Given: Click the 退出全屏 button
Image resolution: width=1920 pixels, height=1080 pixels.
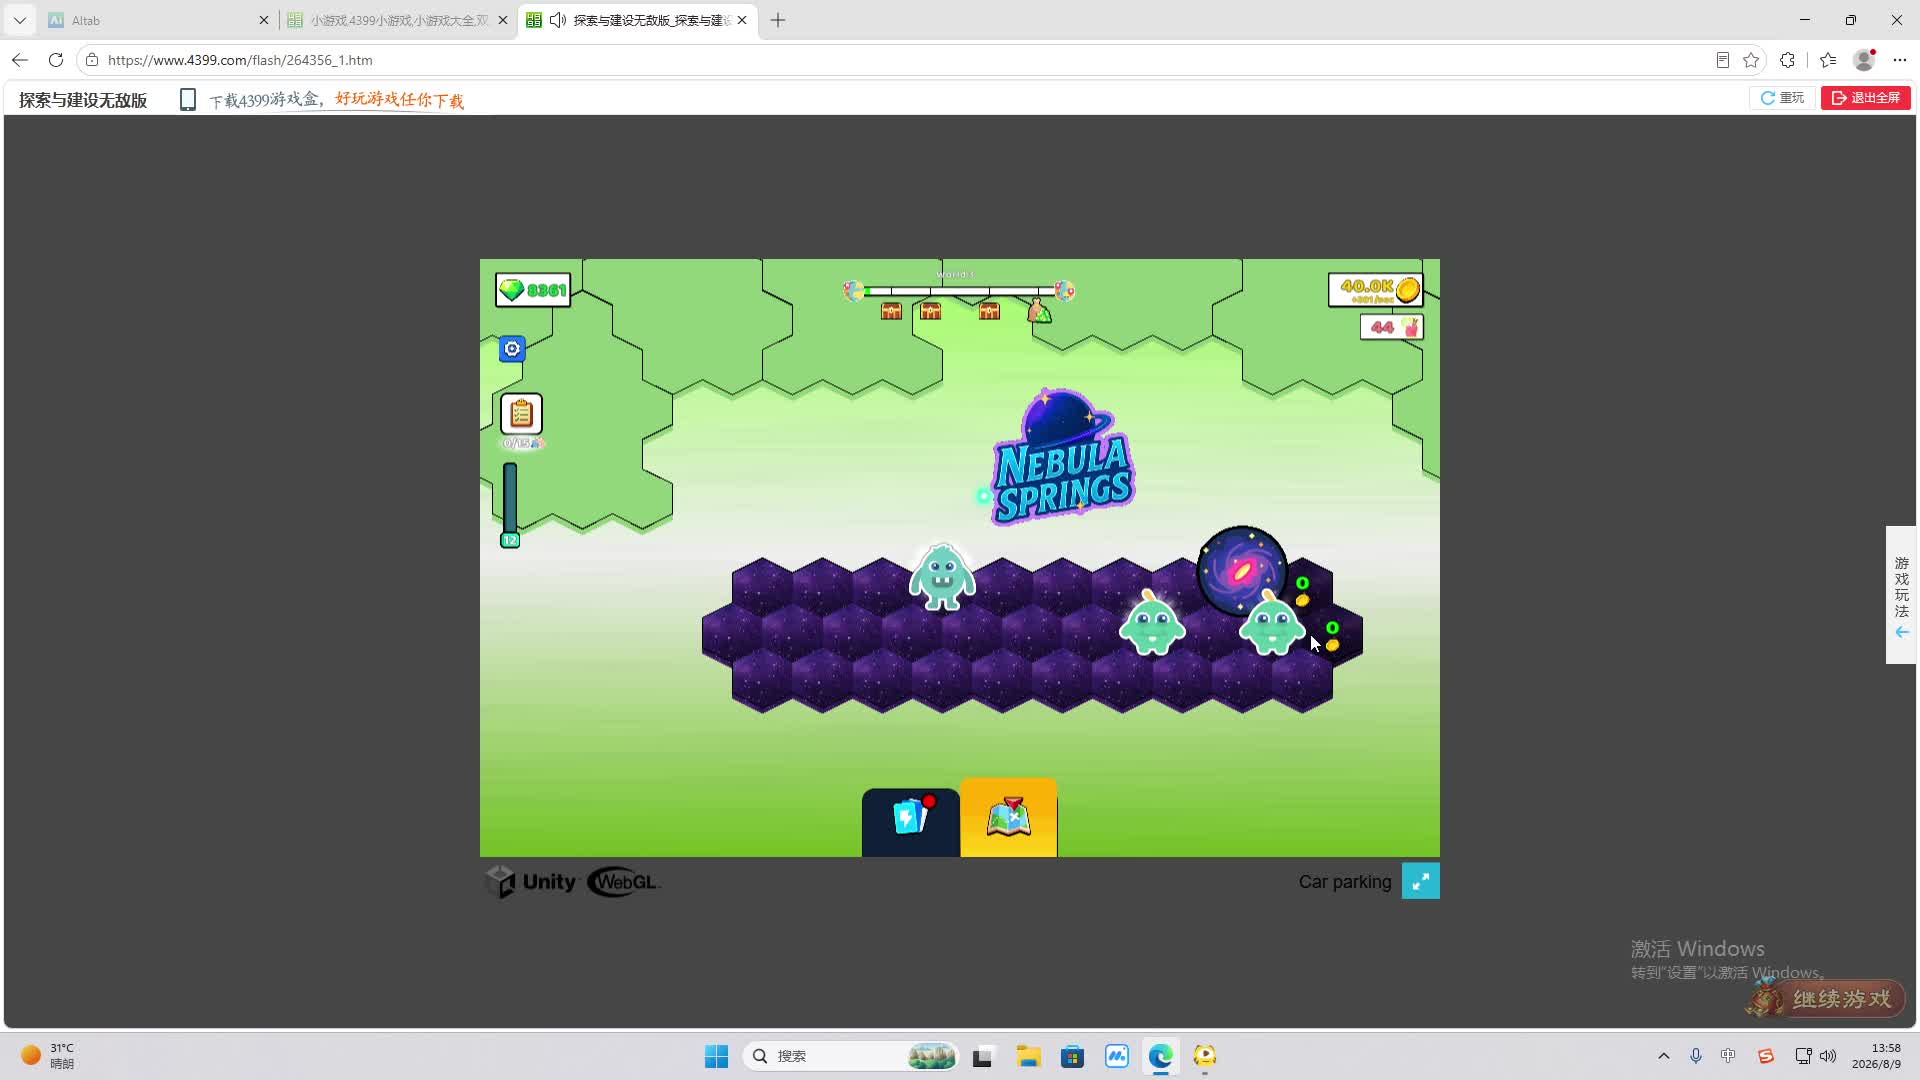Looking at the screenshot, I should point(1866,98).
